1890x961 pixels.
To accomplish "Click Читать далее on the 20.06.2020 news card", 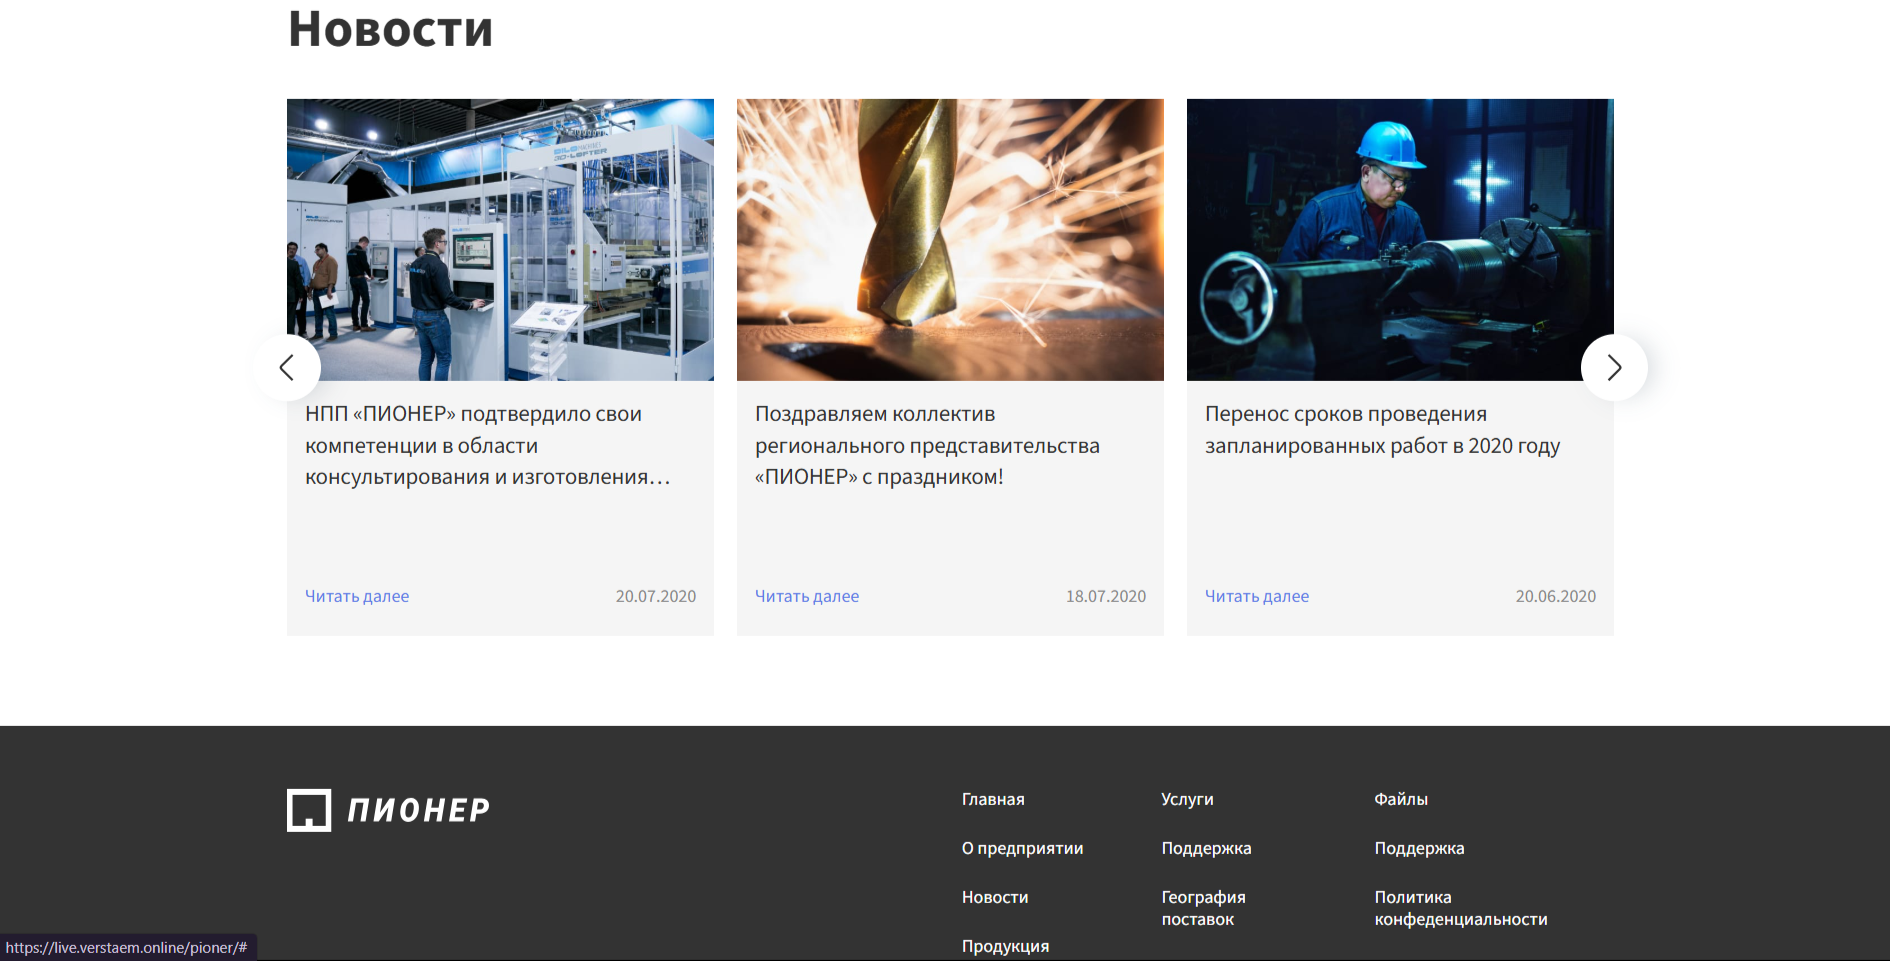I will coord(1257,596).
